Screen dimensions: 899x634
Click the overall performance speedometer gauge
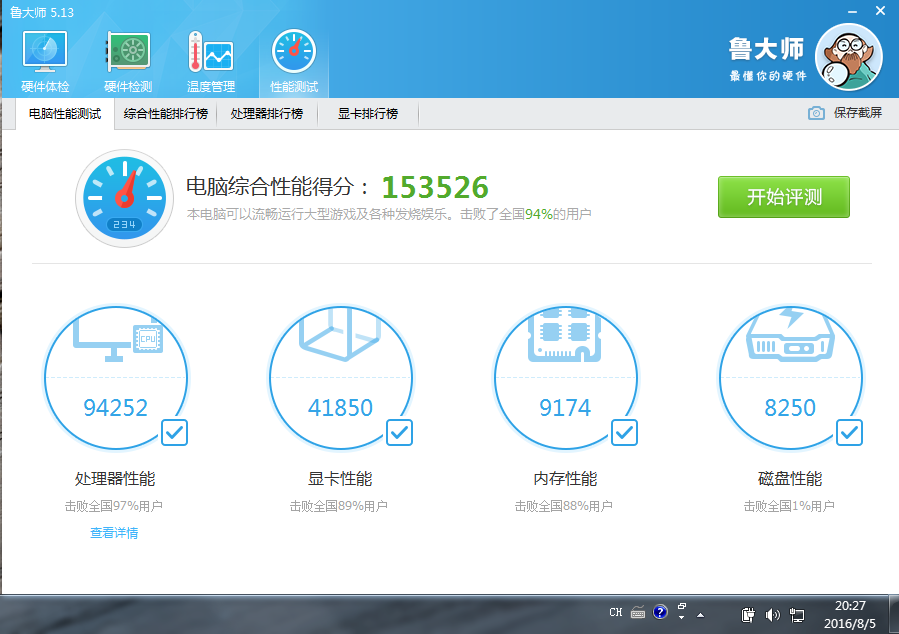(124, 198)
